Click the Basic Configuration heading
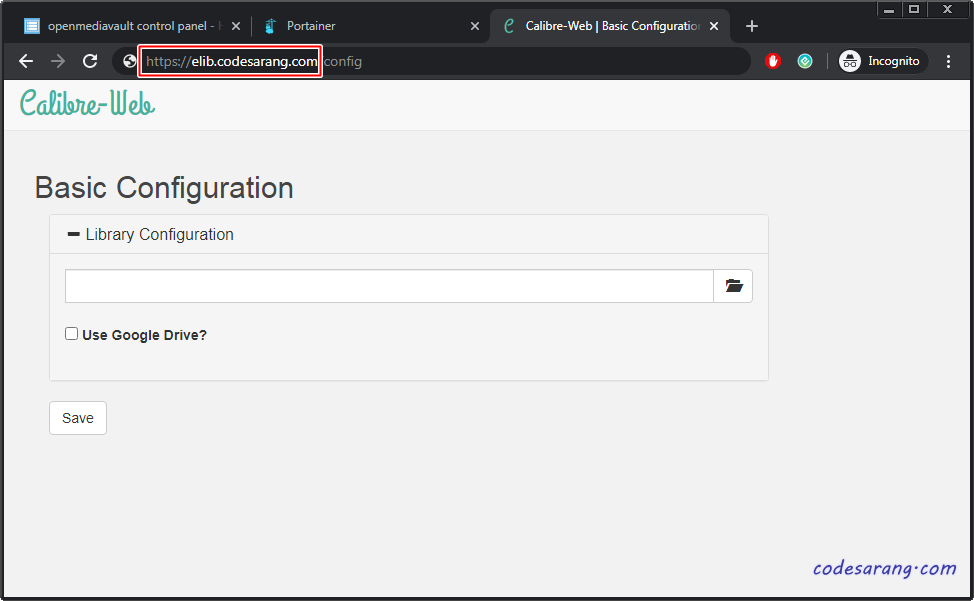This screenshot has height=601, width=974. pos(164,188)
